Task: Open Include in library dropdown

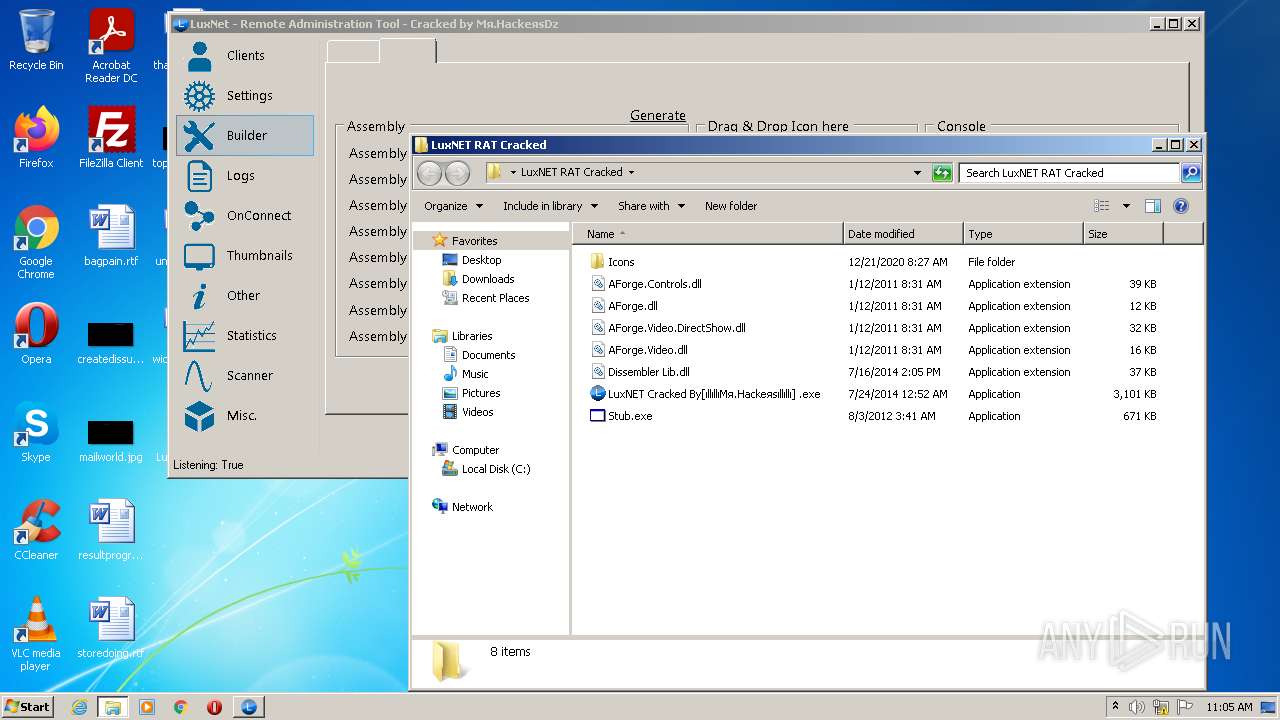Action: tap(550, 206)
